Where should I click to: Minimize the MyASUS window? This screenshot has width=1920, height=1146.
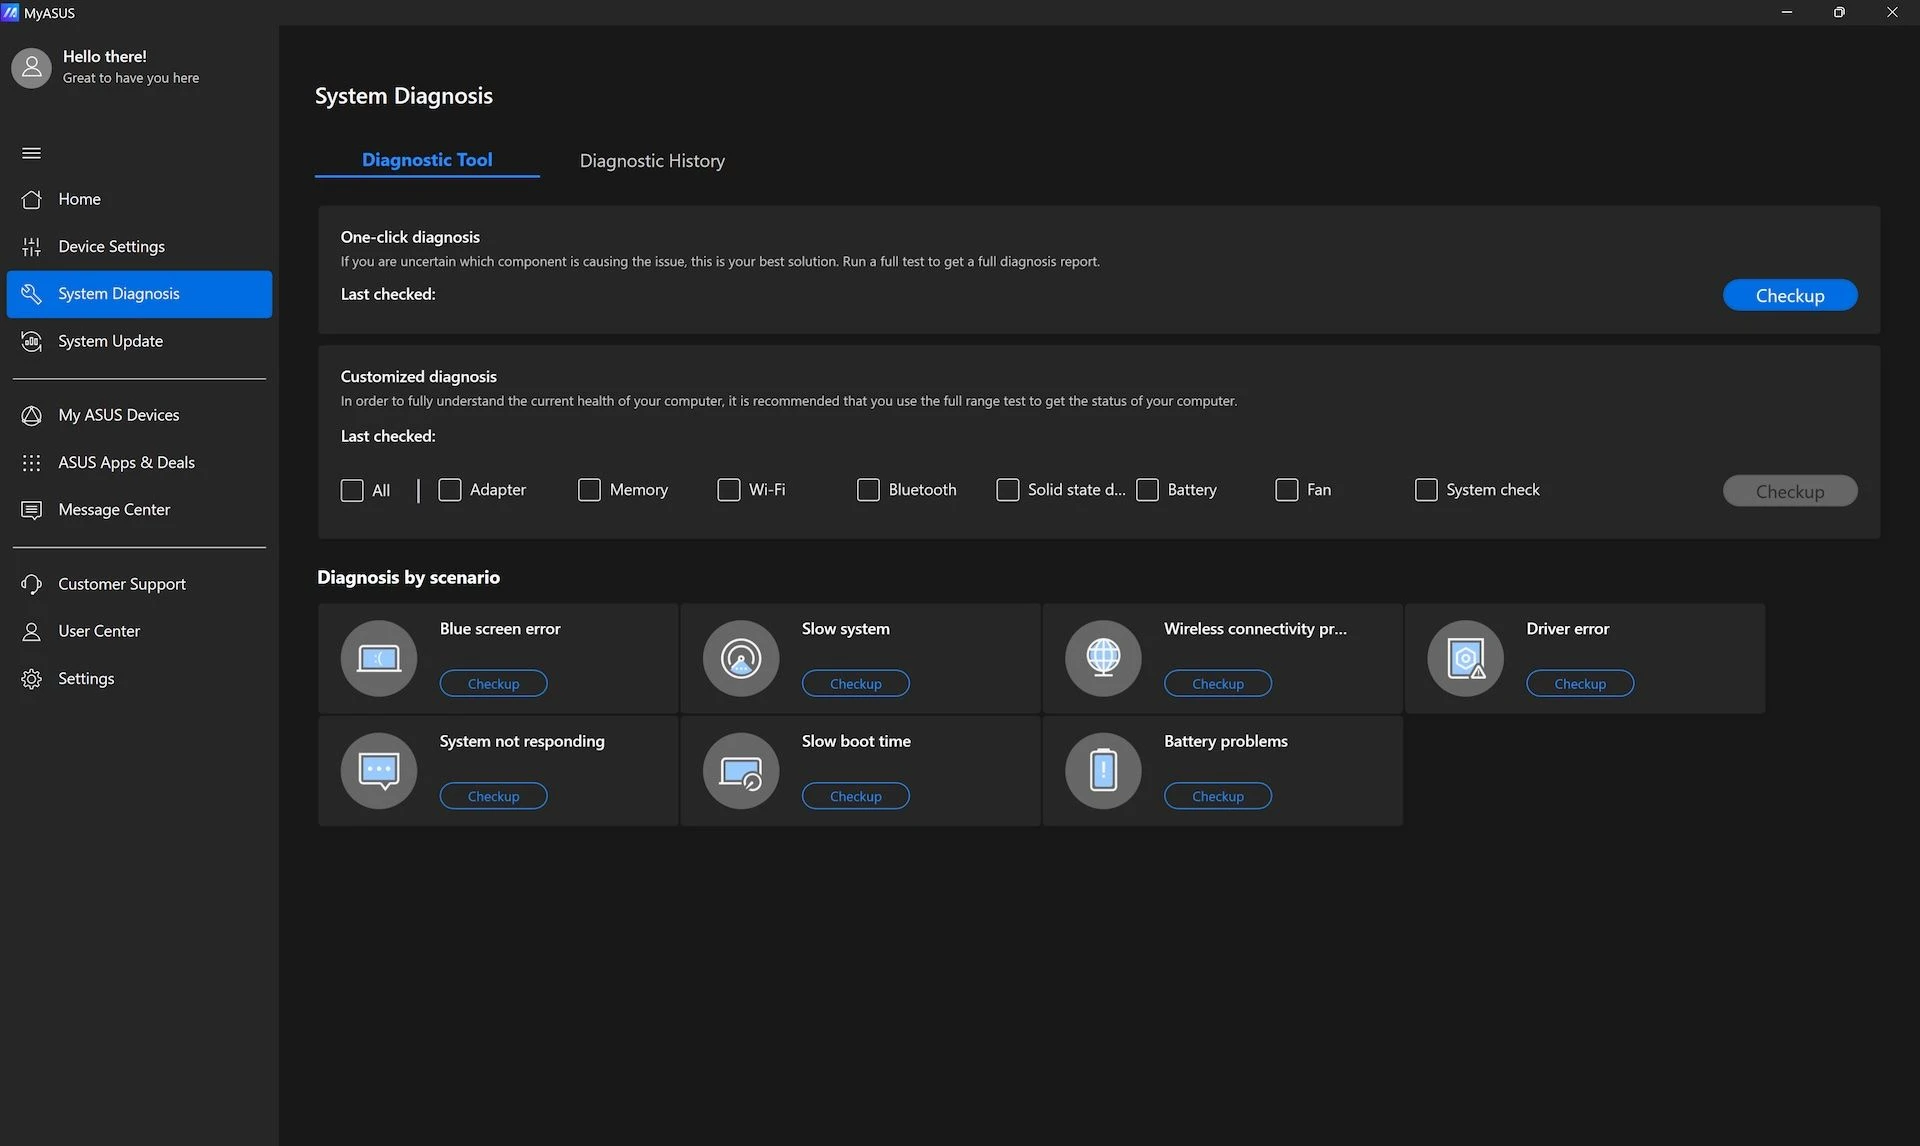pos(1786,12)
